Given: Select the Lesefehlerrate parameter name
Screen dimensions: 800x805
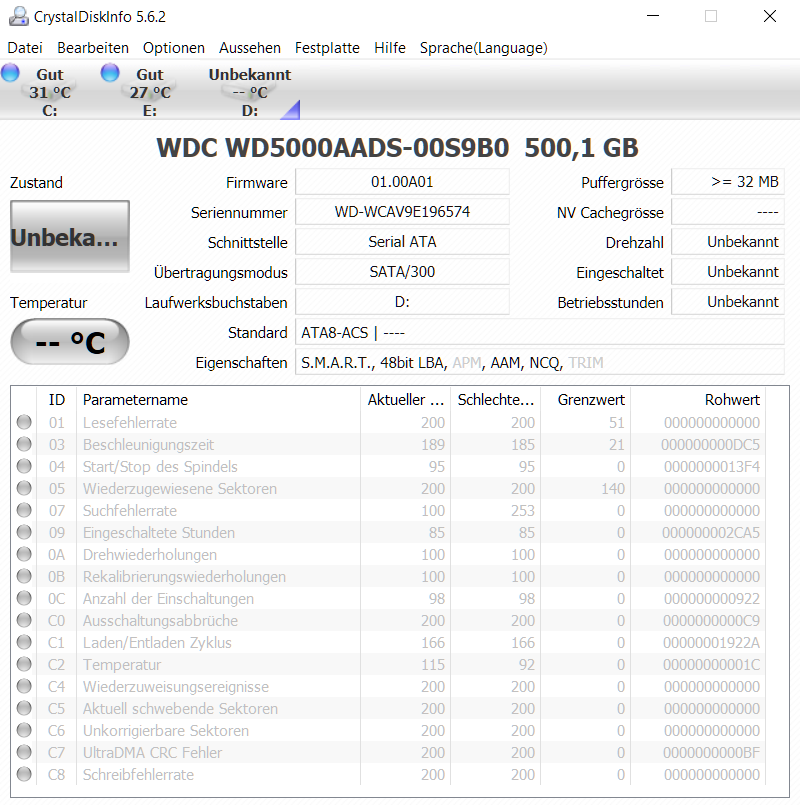Looking at the screenshot, I should tap(130, 423).
